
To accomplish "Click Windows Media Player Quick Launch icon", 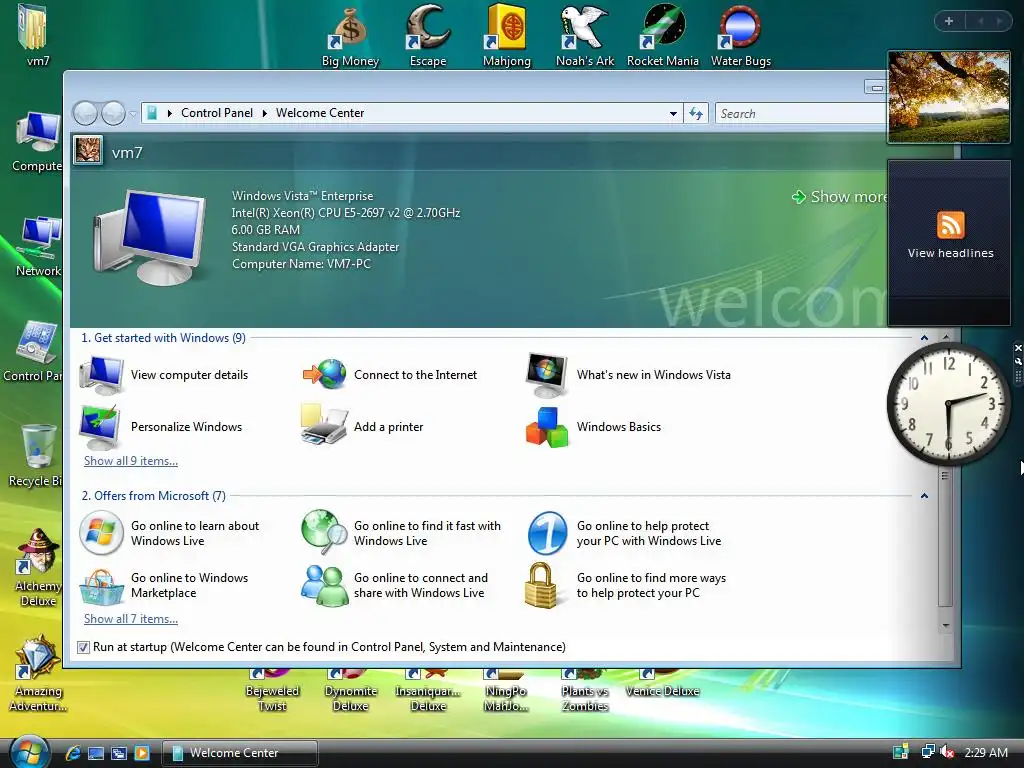I will pos(142,753).
